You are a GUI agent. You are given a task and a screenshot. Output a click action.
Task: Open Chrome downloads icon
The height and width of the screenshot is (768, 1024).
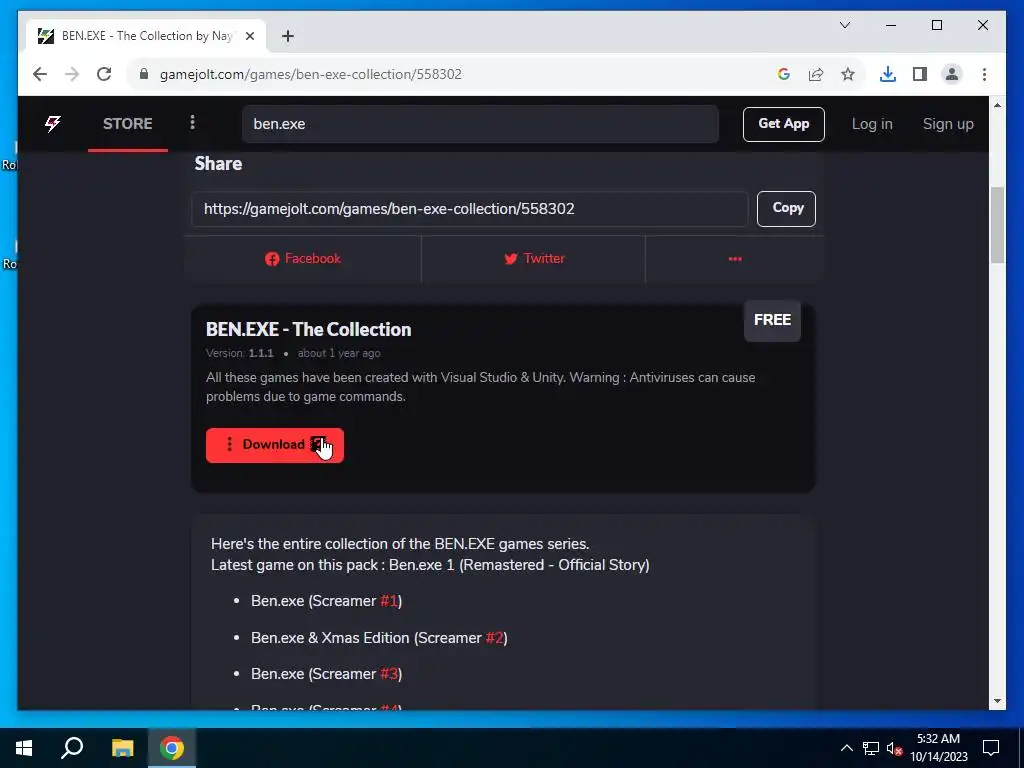[x=888, y=74]
